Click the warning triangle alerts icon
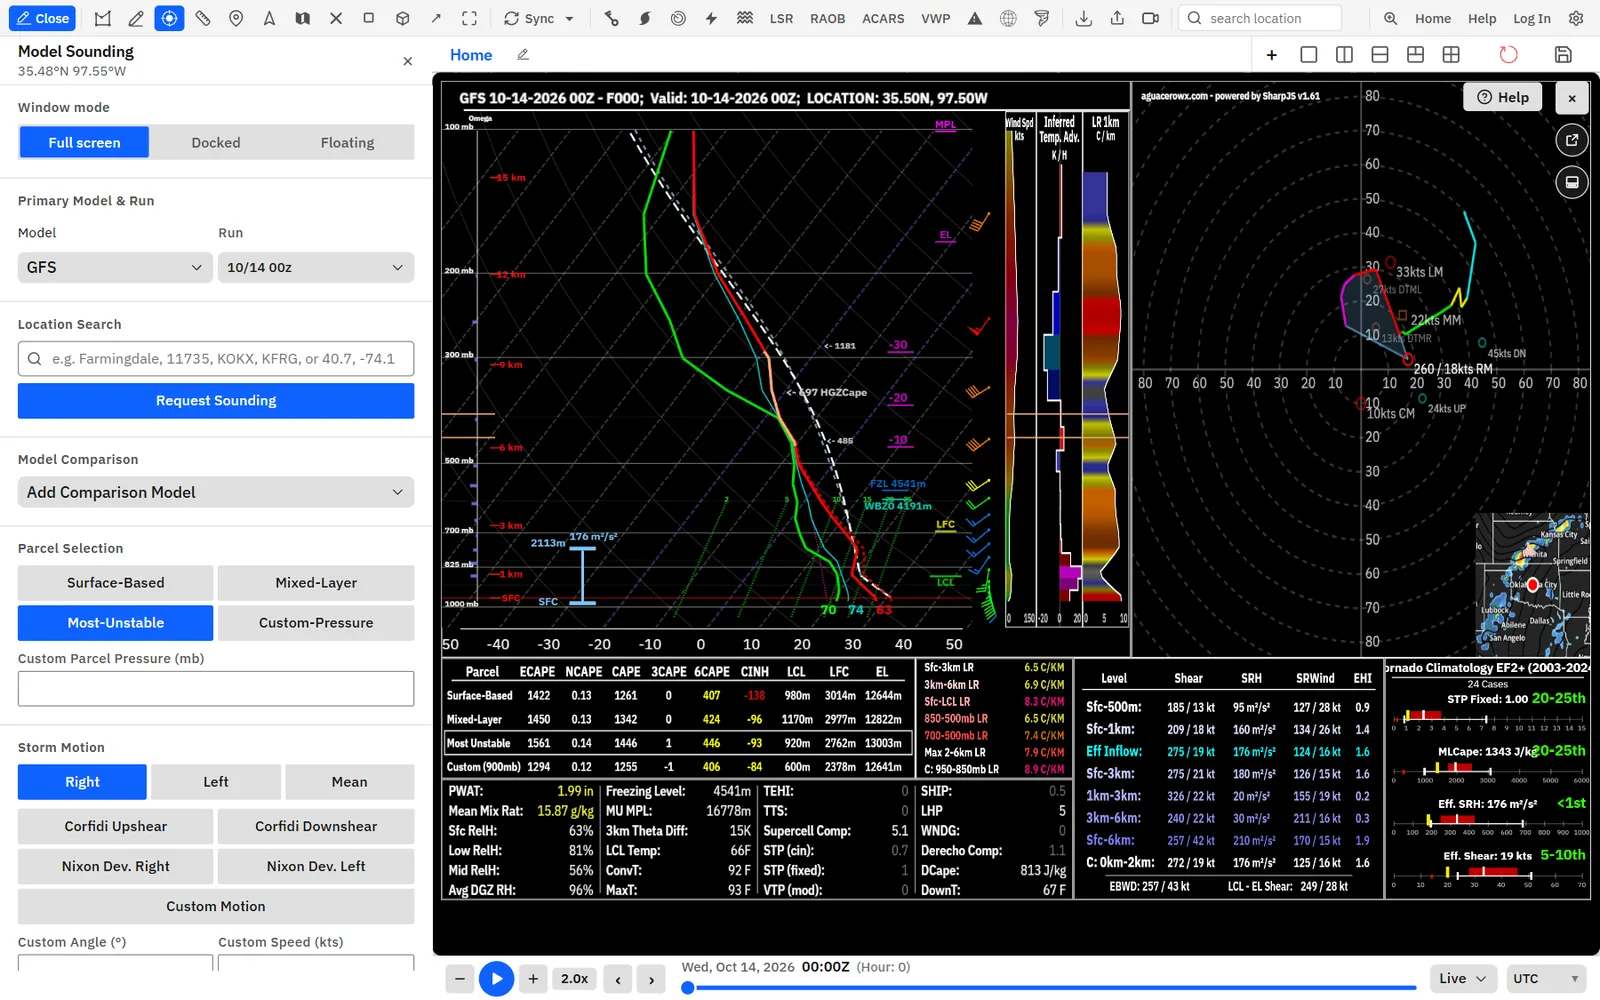1600x1000 pixels. [x=975, y=18]
